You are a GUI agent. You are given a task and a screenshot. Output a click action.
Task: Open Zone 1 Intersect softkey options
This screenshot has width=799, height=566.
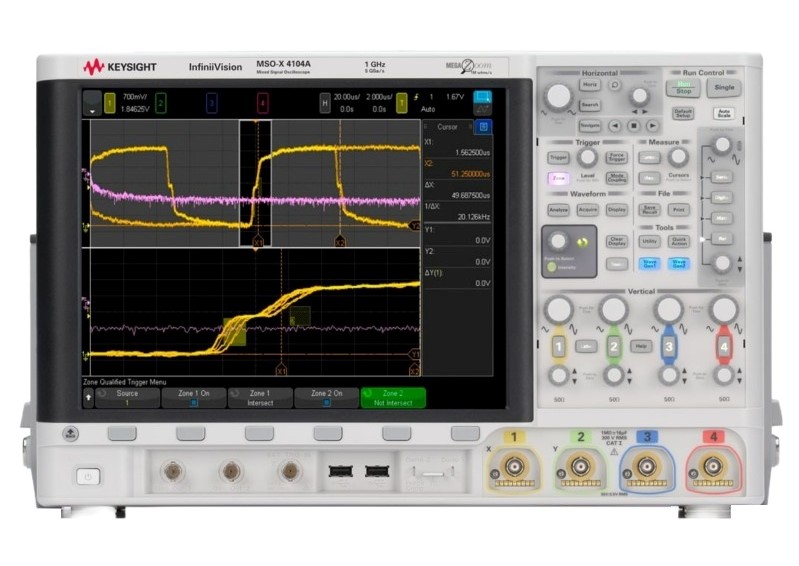pos(260,397)
